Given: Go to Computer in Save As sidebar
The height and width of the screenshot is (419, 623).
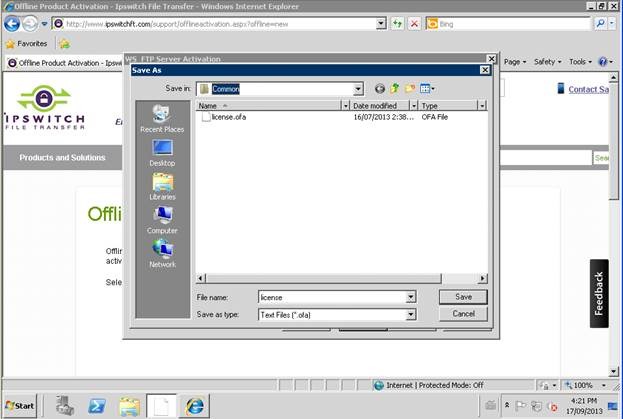Looking at the screenshot, I should coord(162,220).
